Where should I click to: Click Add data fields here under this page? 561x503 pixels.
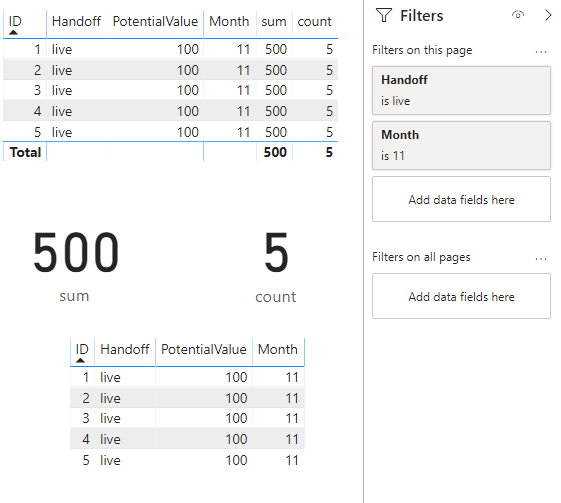point(461,199)
